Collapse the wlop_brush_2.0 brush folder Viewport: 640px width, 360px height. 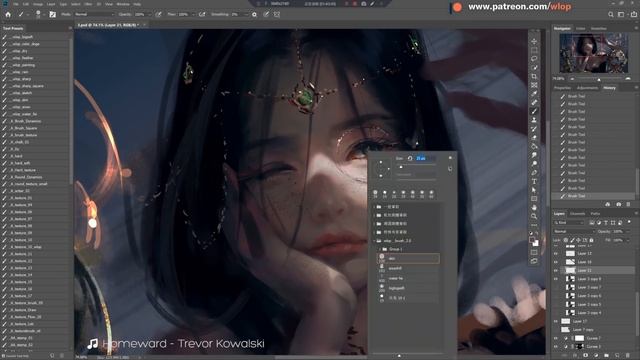point(374,241)
